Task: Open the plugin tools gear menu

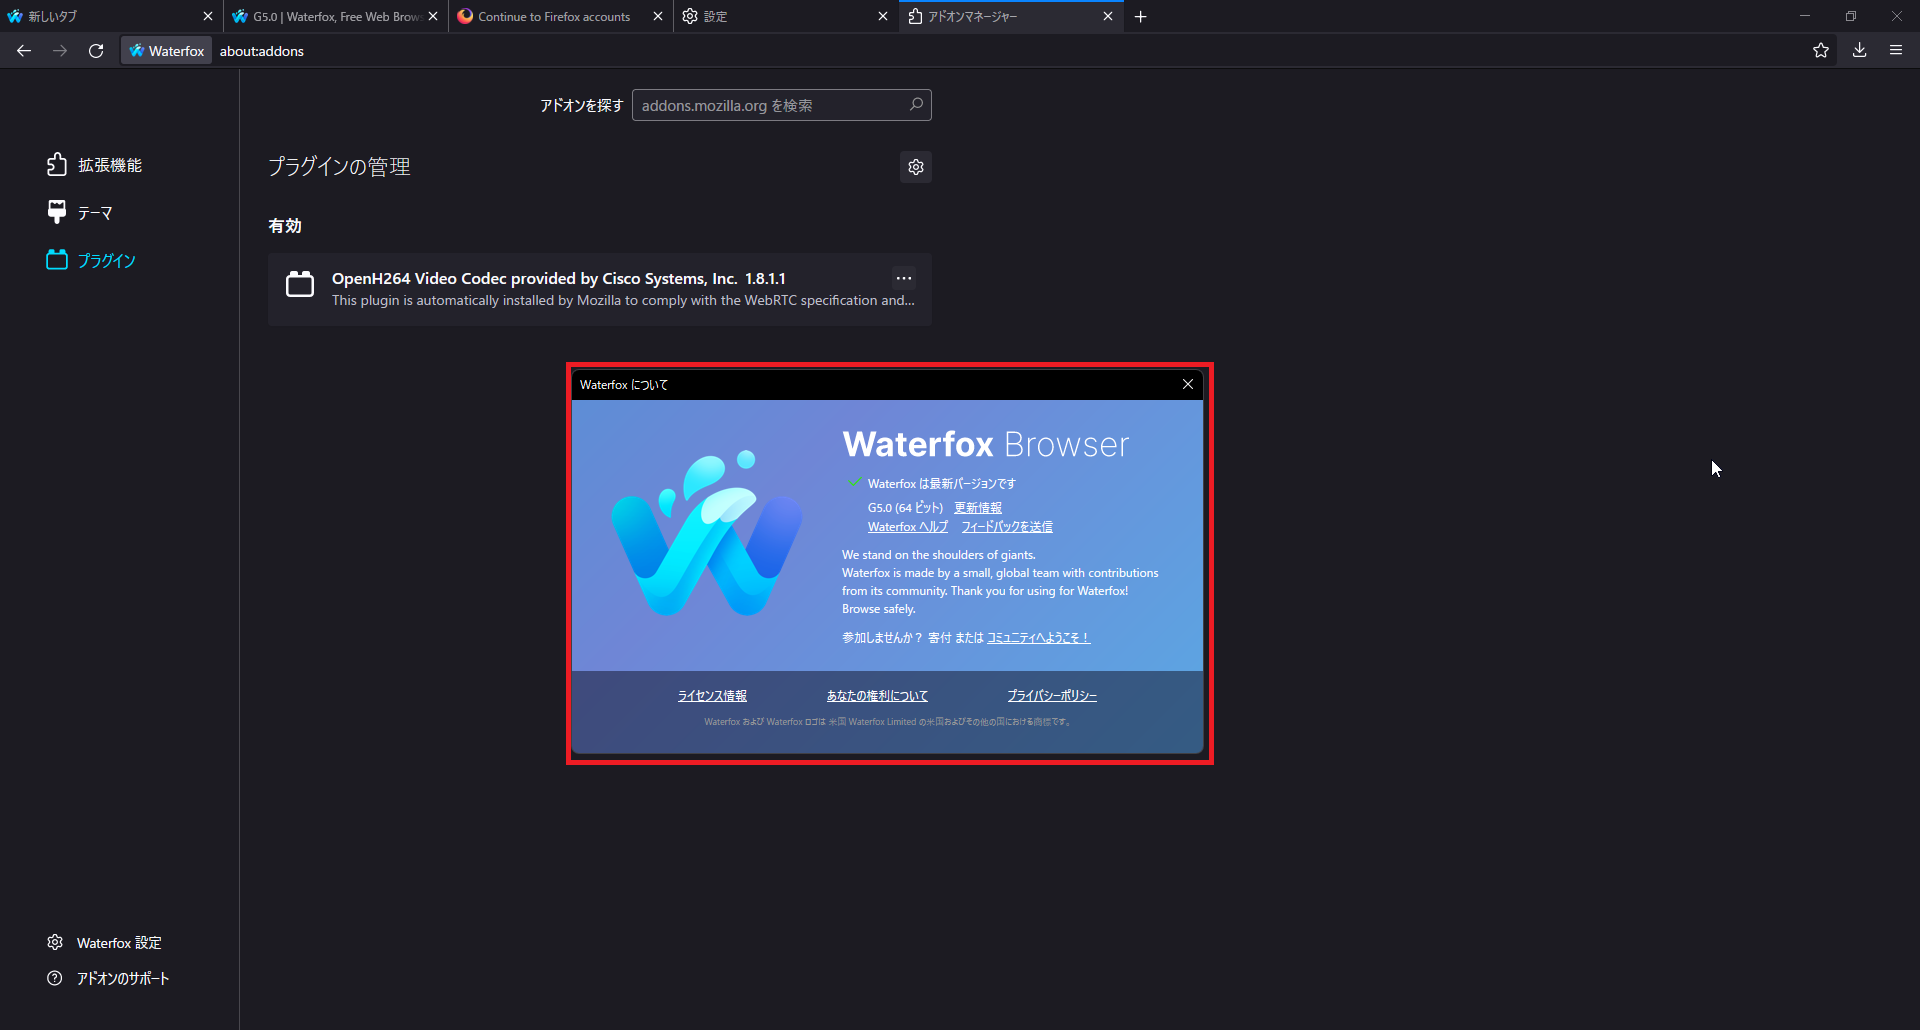Action: pyautogui.click(x=916, y=167)
